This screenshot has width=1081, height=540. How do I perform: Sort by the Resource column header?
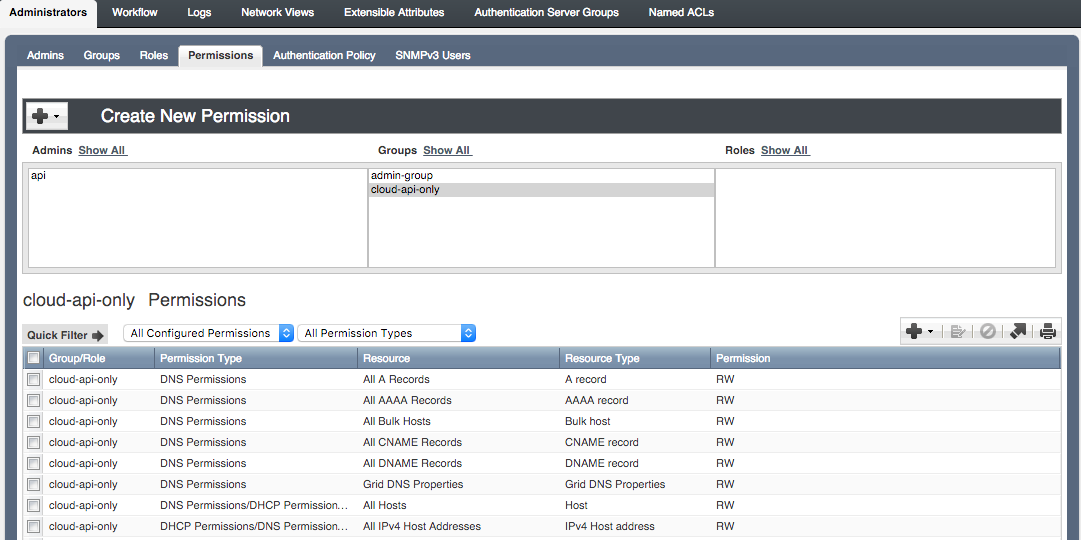click(x=458, y=358)
